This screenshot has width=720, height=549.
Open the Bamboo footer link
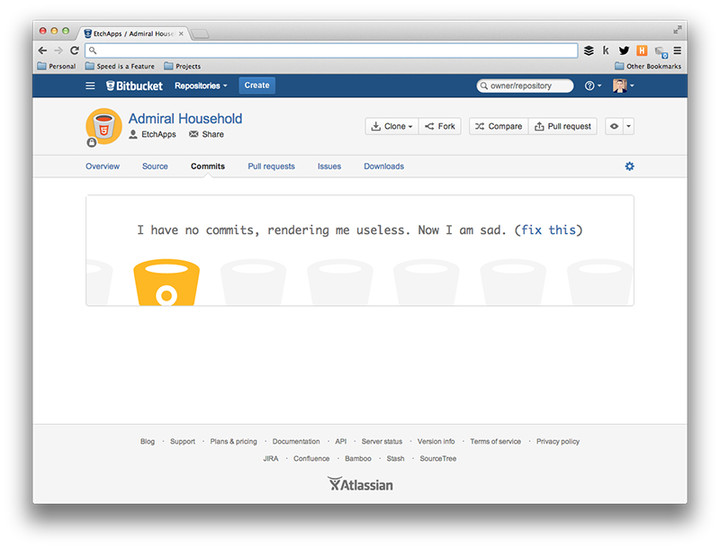point(358,459)
